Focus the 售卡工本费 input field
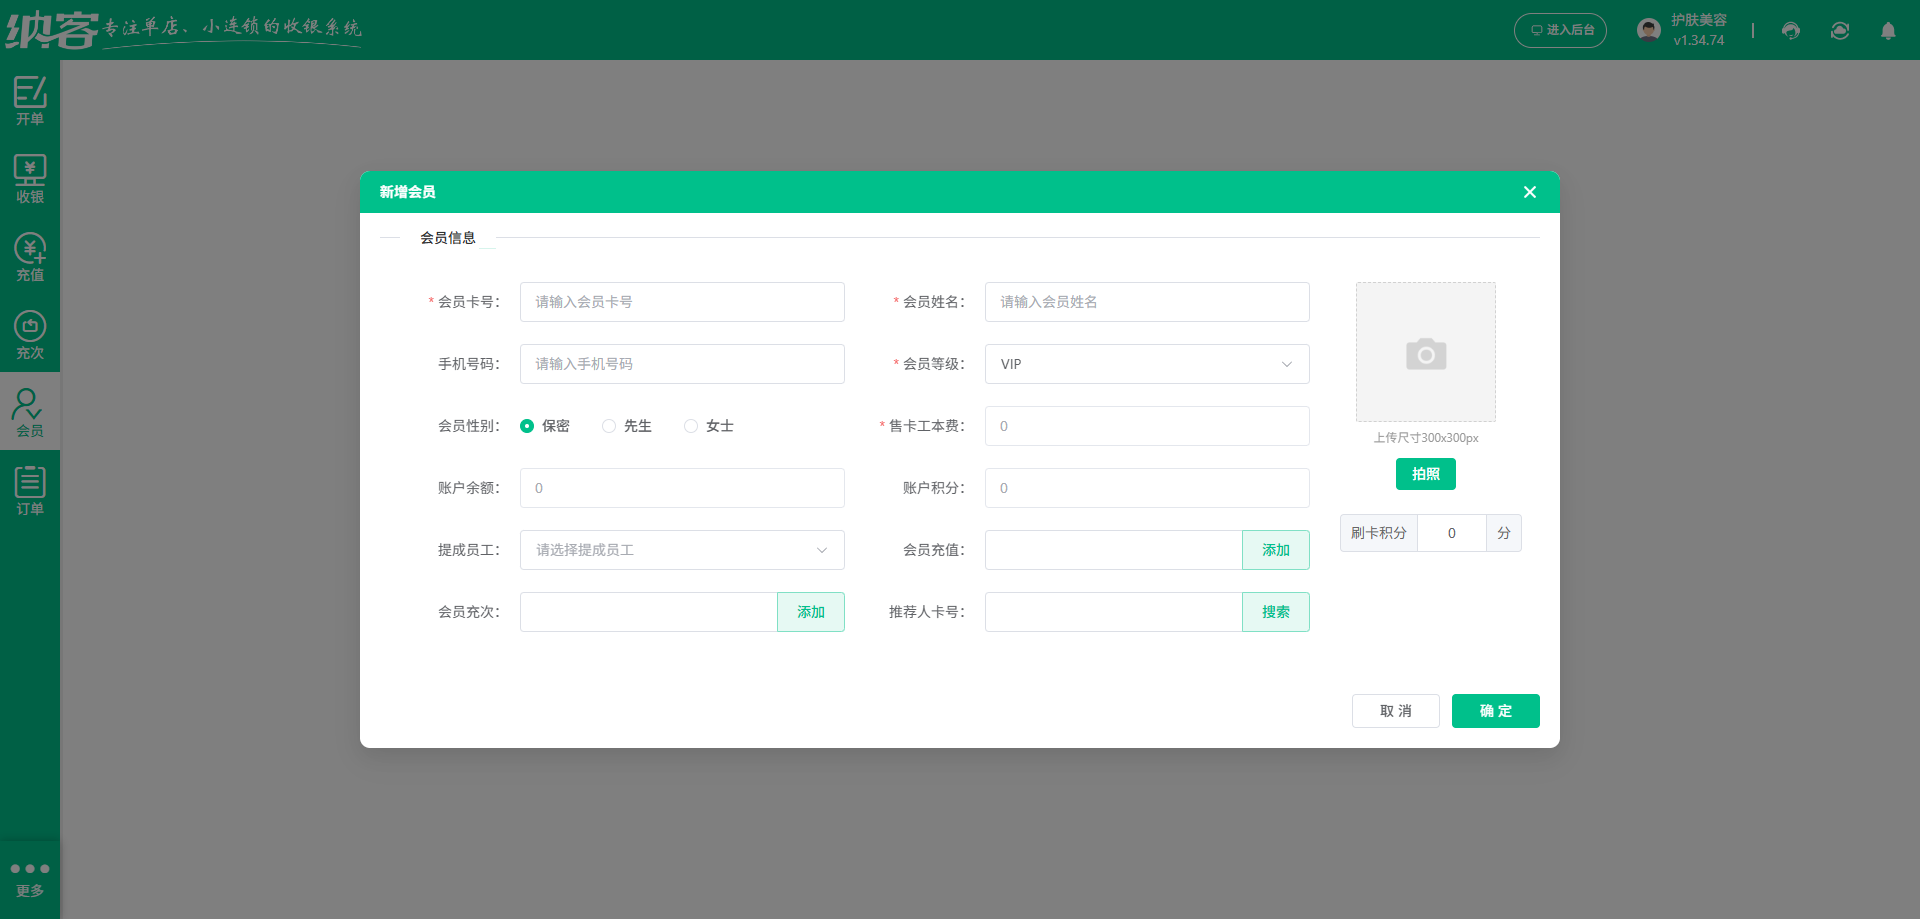The image size is (1920, 919). (1147, 426)
